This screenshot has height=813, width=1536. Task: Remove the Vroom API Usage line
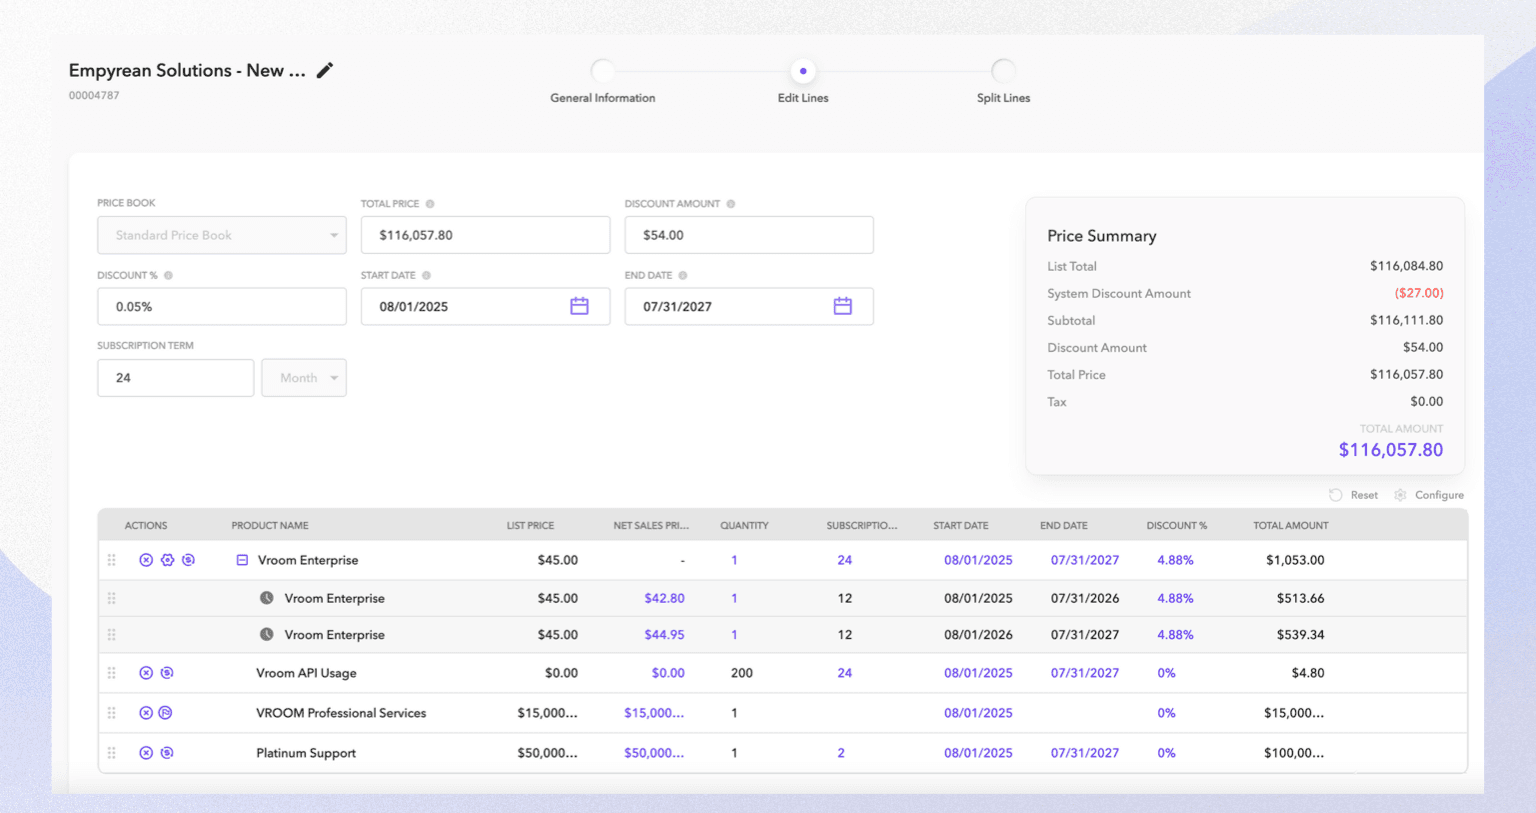coord(146,673)
